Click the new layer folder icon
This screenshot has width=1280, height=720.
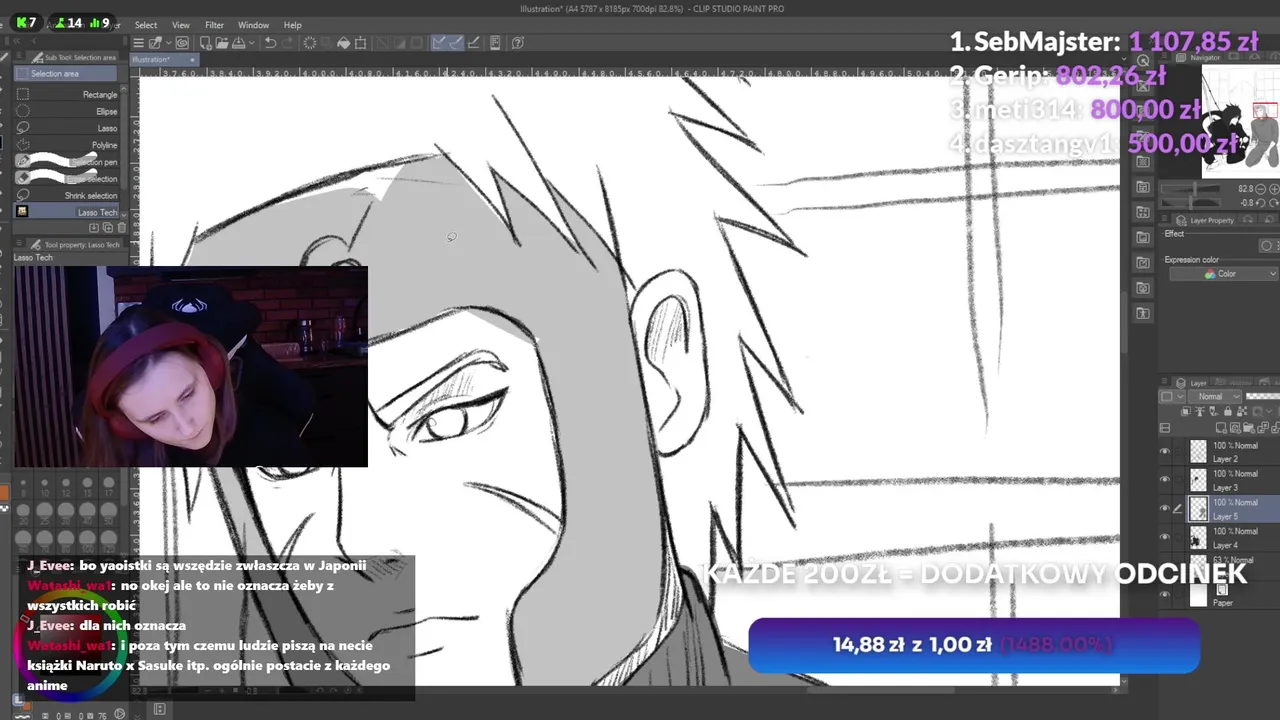pos(1249,428)
